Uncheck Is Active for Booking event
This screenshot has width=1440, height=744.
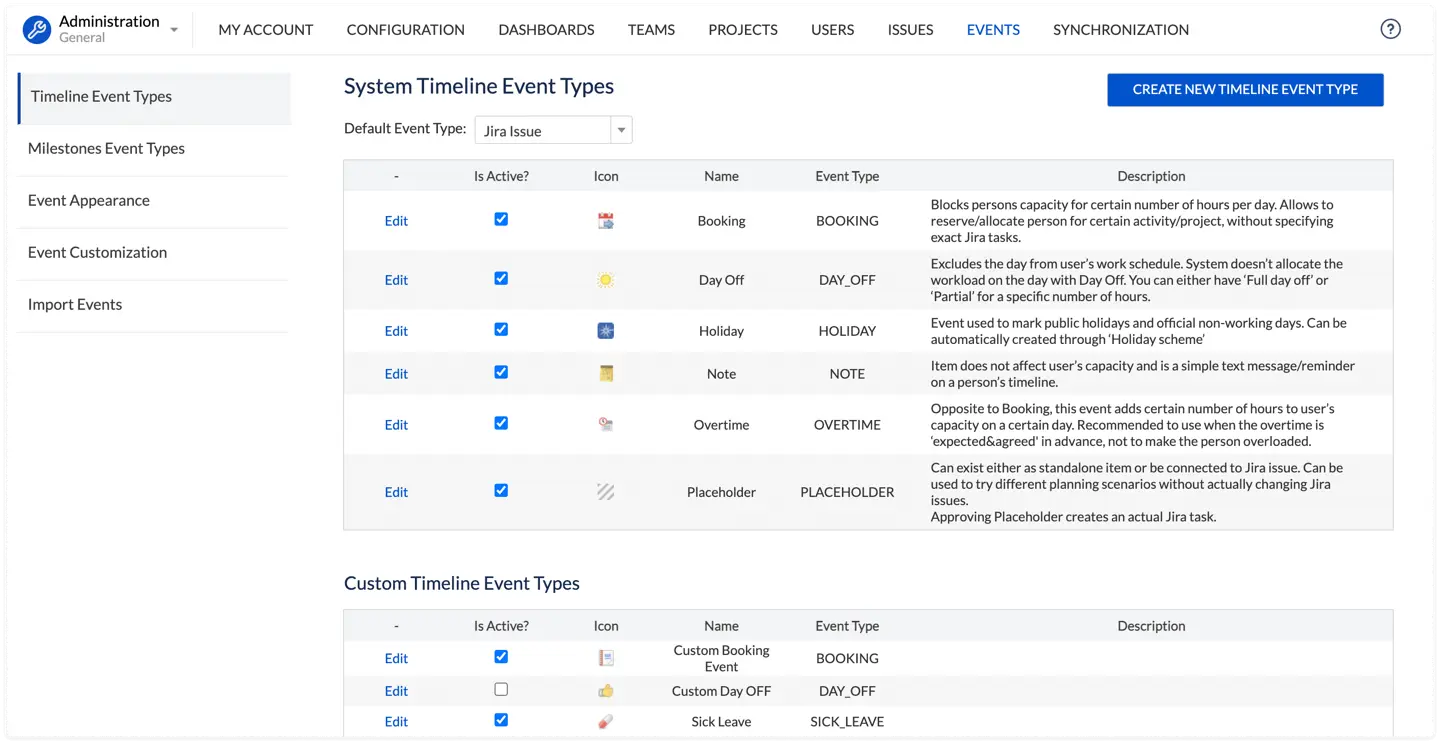[501, 219]
